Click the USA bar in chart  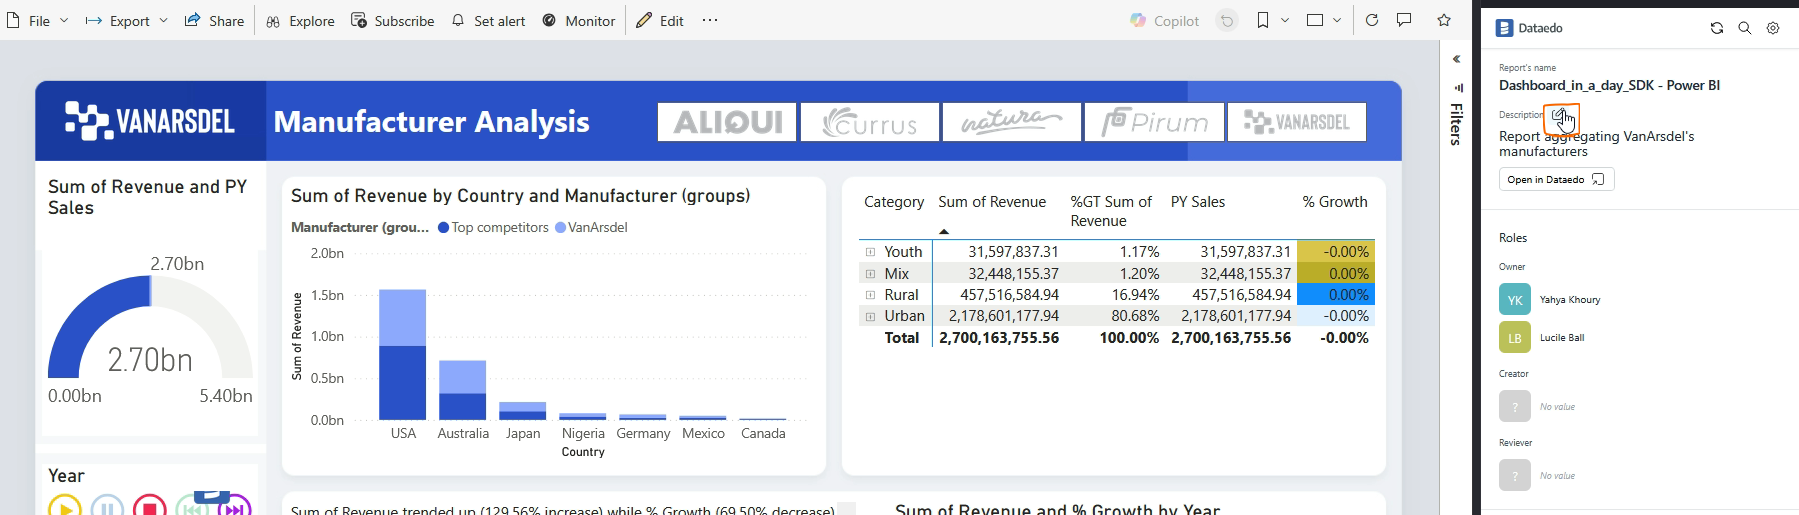point(403,355)
